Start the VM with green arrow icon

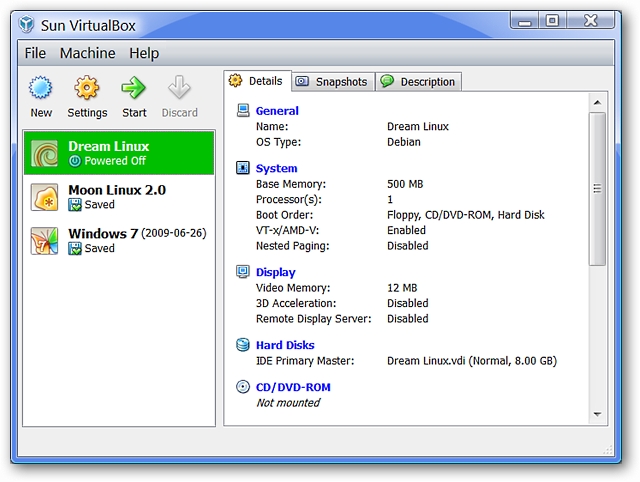coord(133,88)
